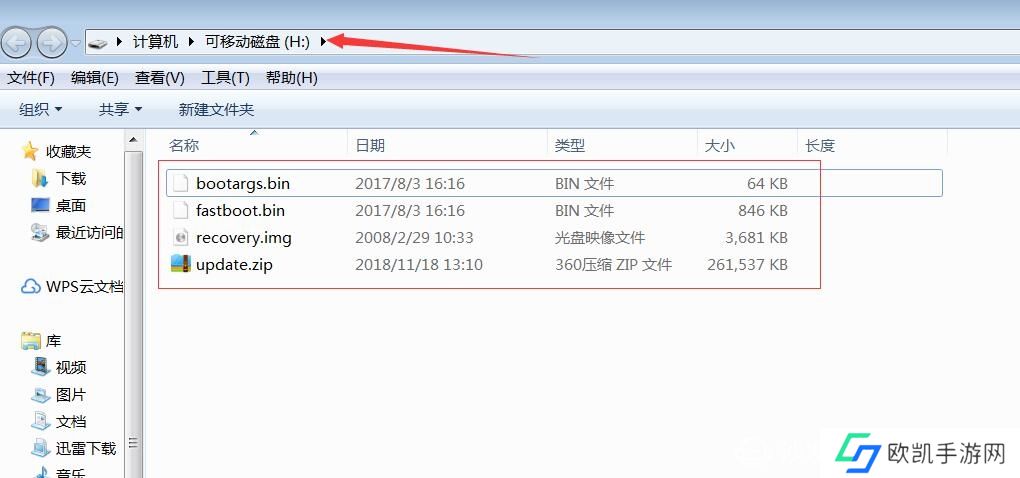Screen dimensions: 1020x478
Task: Expand the arrow after 可移动磁盘 (H:)
Action: click(x=323, y=42)
